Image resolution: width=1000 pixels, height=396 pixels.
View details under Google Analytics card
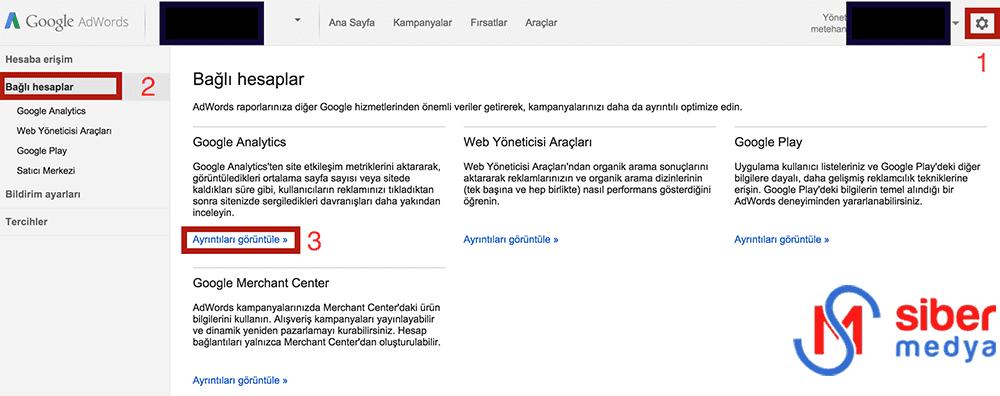coord(240,239)
